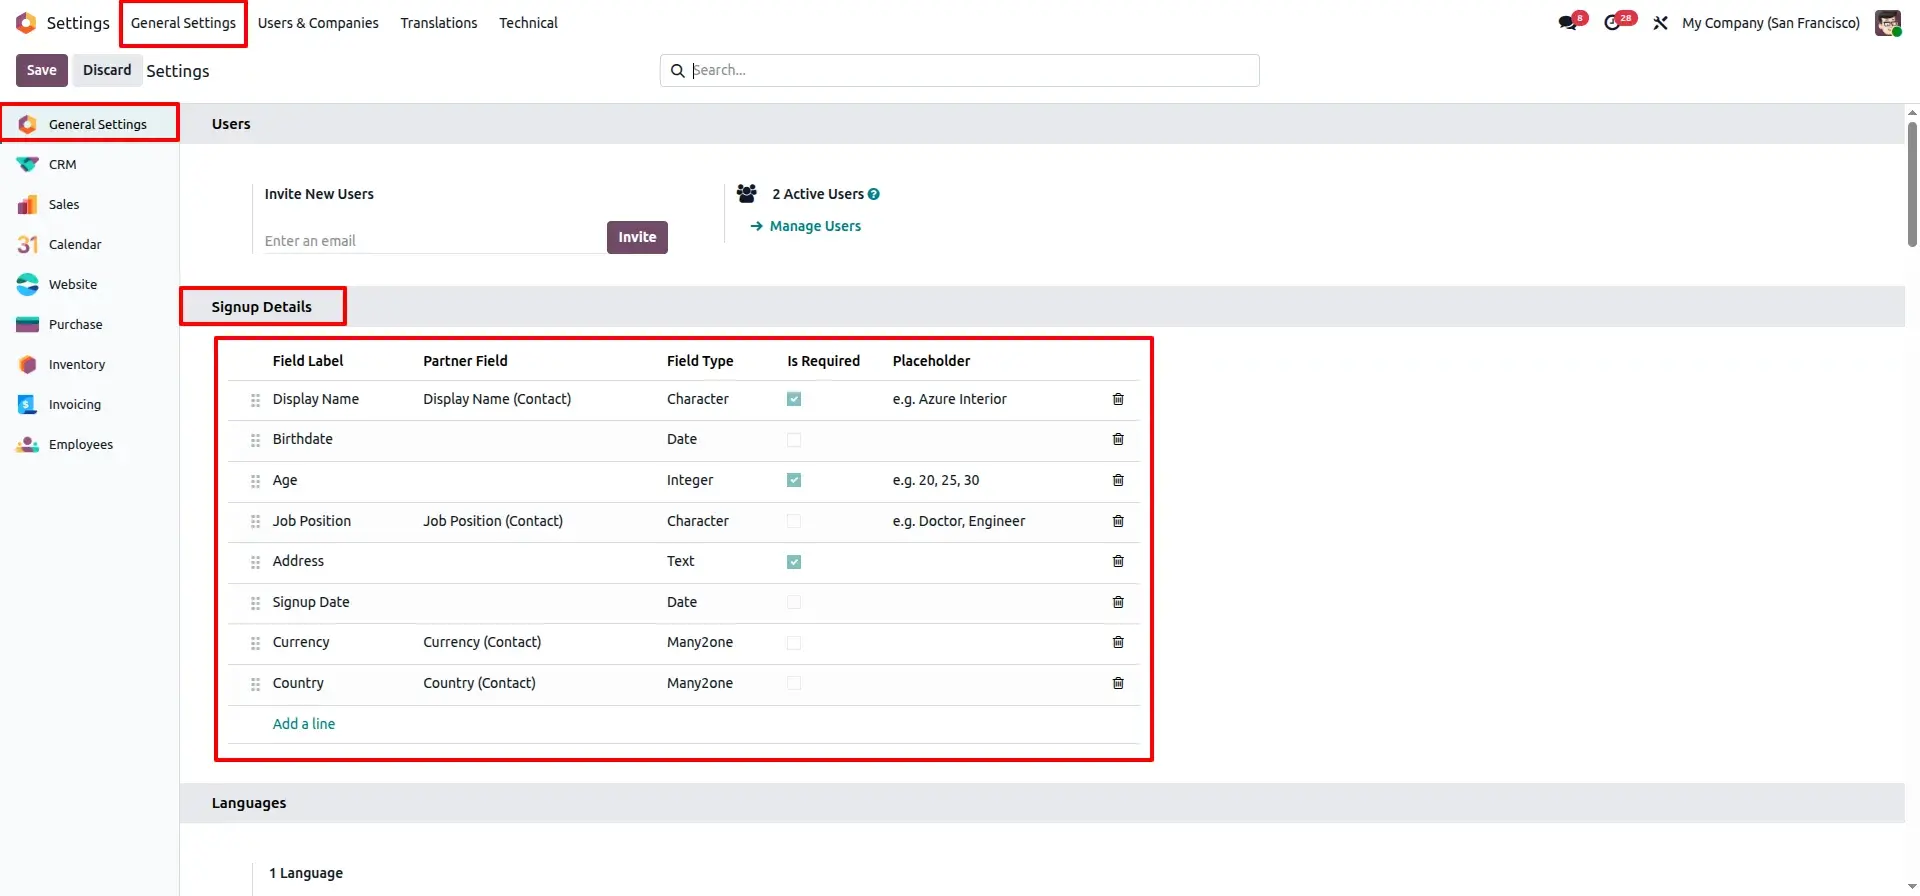Click the two-person active users icon
1920x896 pixels.
(747, 194)
